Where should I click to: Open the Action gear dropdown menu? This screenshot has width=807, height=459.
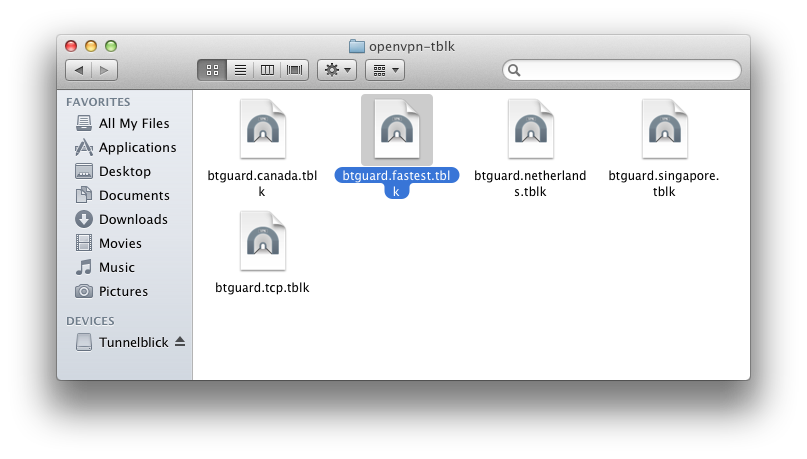(337, 70)
